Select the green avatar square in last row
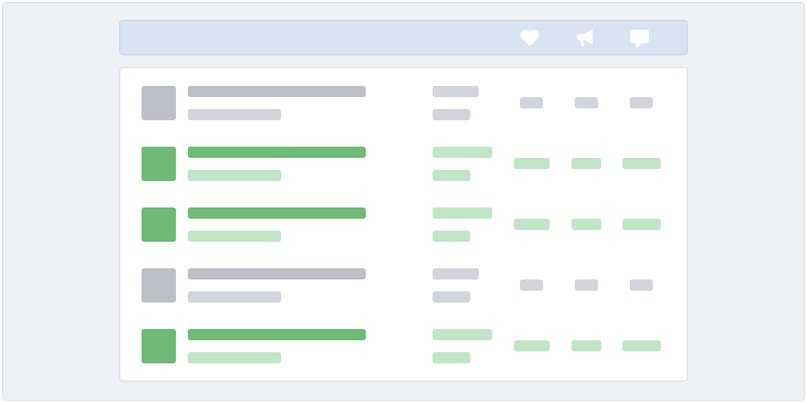Image resolution: width=807 pixels, height=403 pixels. pyautogui.click(x=158, y=346)
